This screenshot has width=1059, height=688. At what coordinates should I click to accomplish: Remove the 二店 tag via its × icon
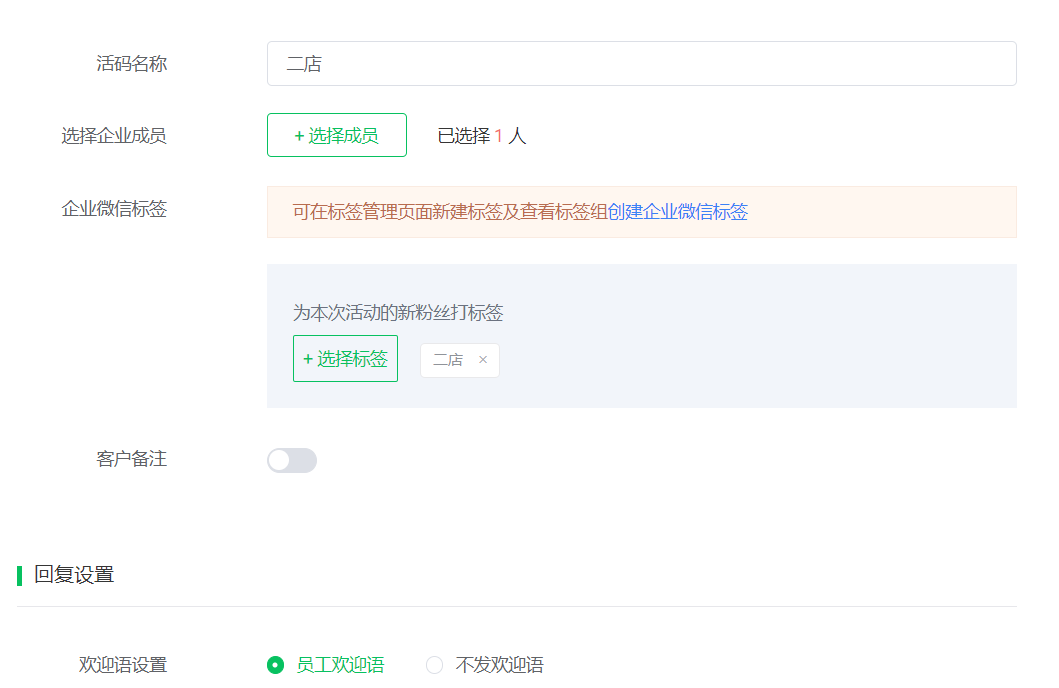click(483, 359)
